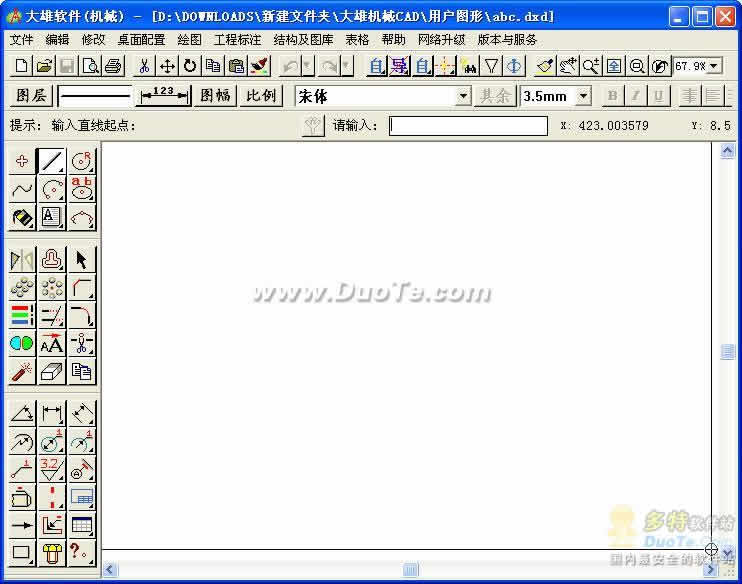Click the New file icon
This screenshot has height=584, width=742.
pos(21,66)
